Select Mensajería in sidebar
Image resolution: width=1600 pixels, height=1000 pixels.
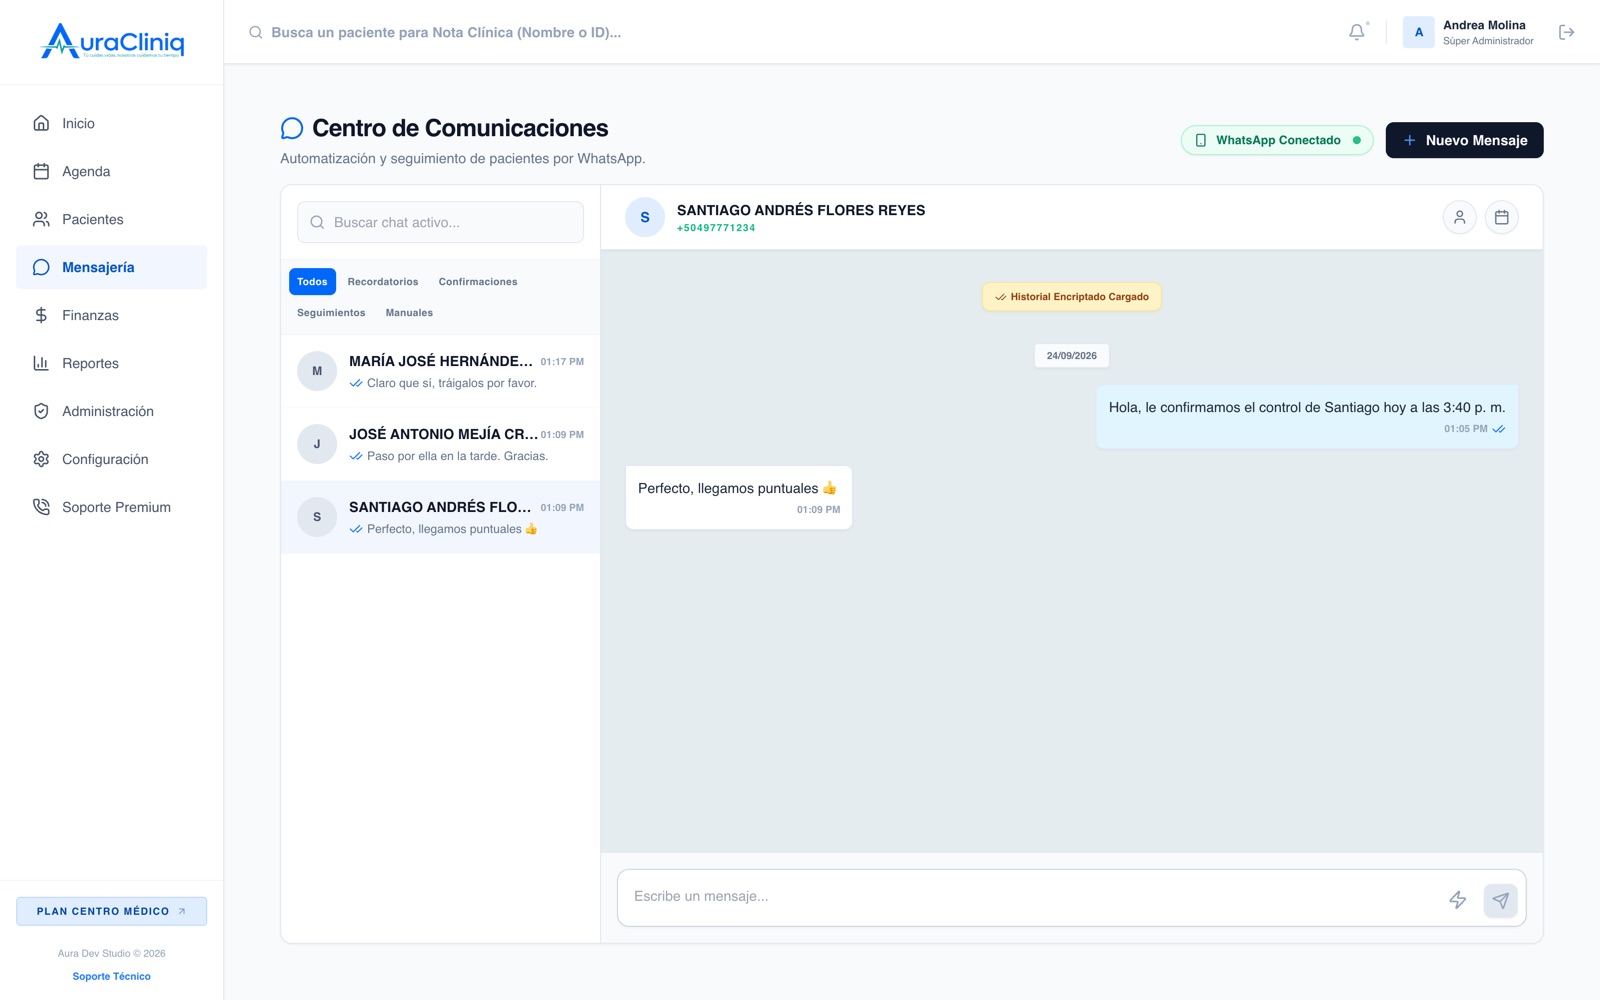(x=112, y=267)
